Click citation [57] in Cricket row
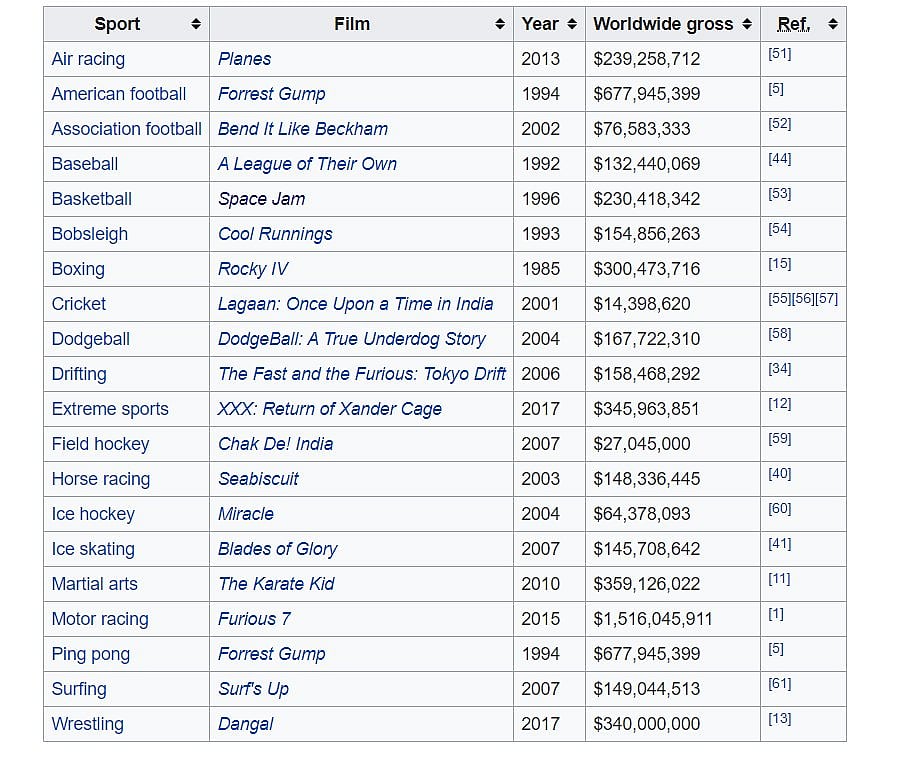Viewport: 908px width, 758px height. point(826,299)
